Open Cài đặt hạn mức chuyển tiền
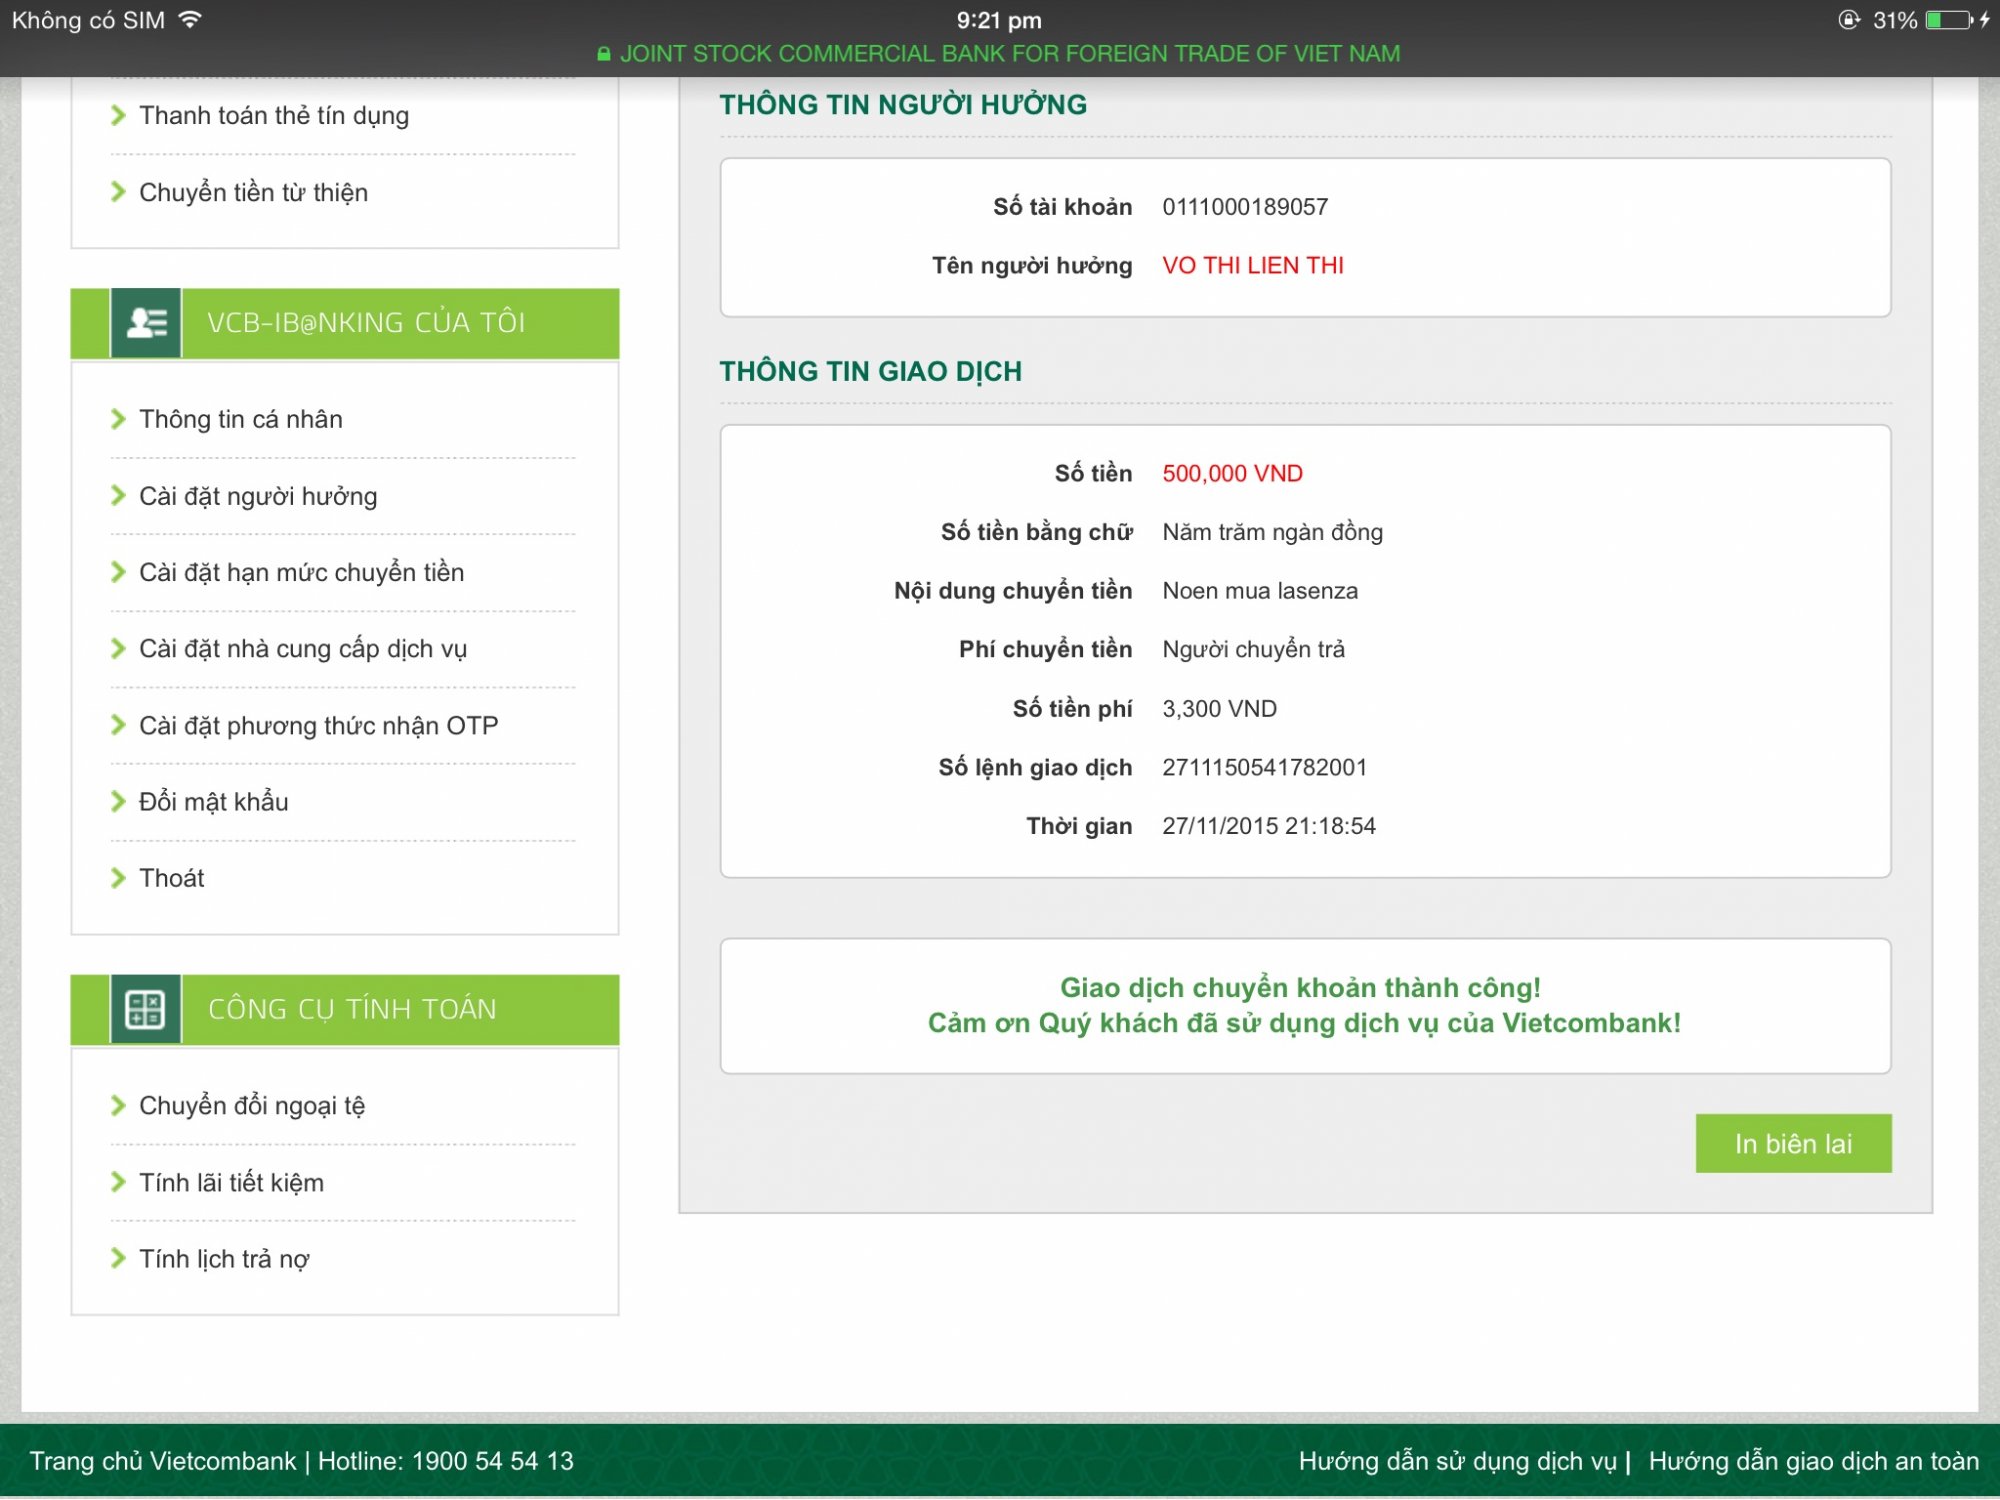Viewport: 2000px width, 1500px height. tap(301, 572)
